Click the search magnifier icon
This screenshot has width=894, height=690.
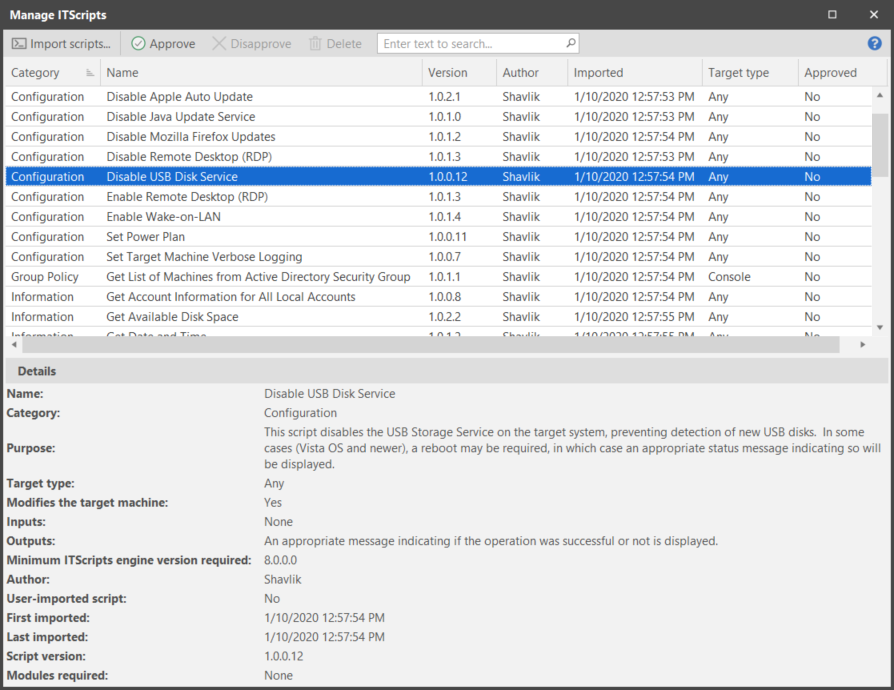point(570,43)
